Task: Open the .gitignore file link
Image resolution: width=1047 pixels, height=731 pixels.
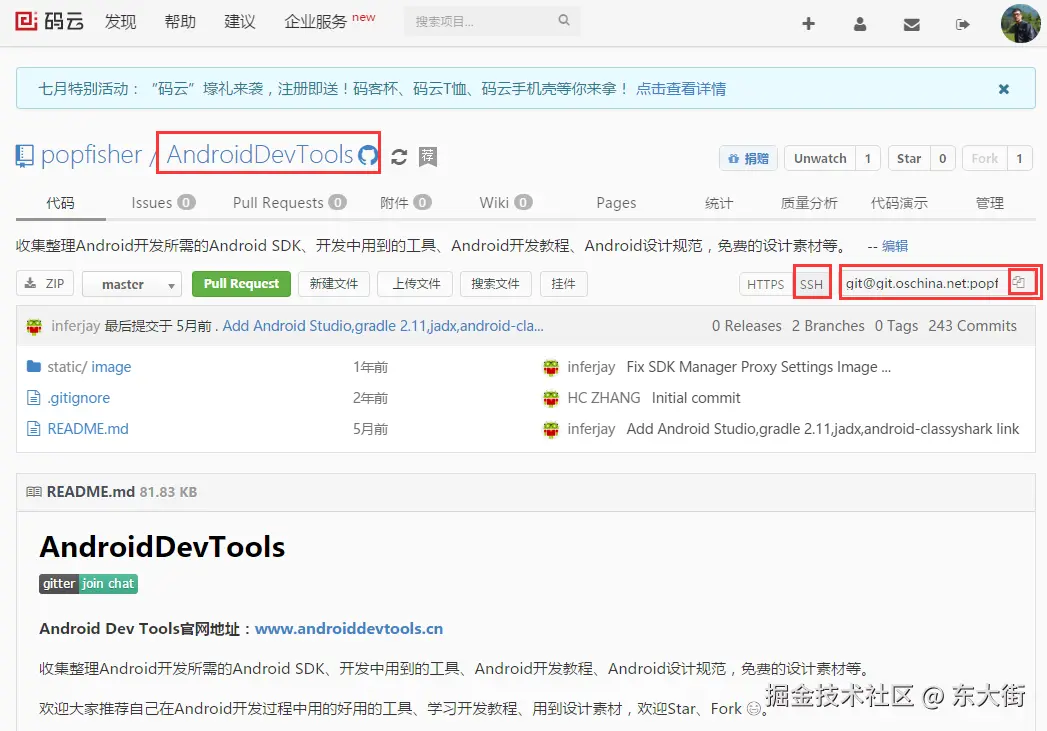Action: click(78, 398)
